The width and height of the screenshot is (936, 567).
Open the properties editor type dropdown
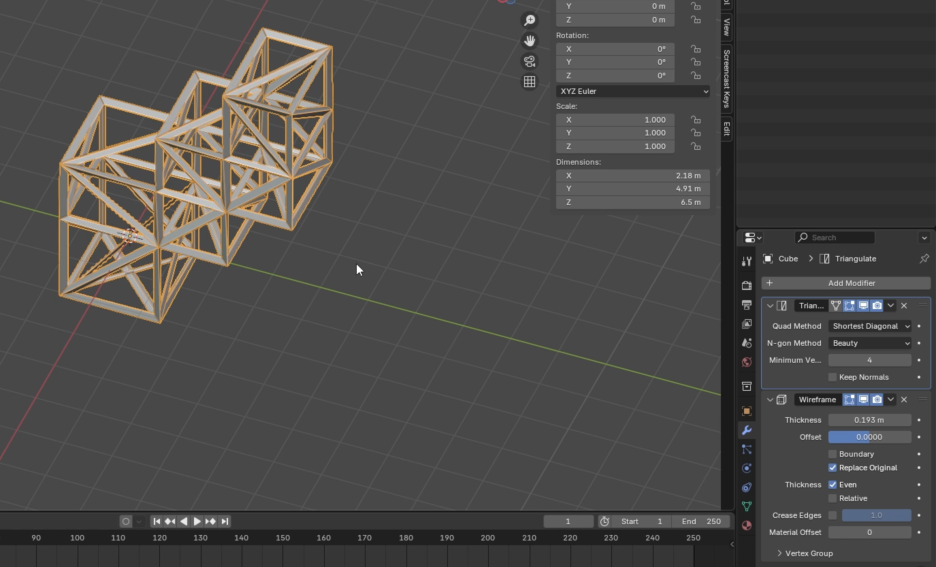coord(753,238)
